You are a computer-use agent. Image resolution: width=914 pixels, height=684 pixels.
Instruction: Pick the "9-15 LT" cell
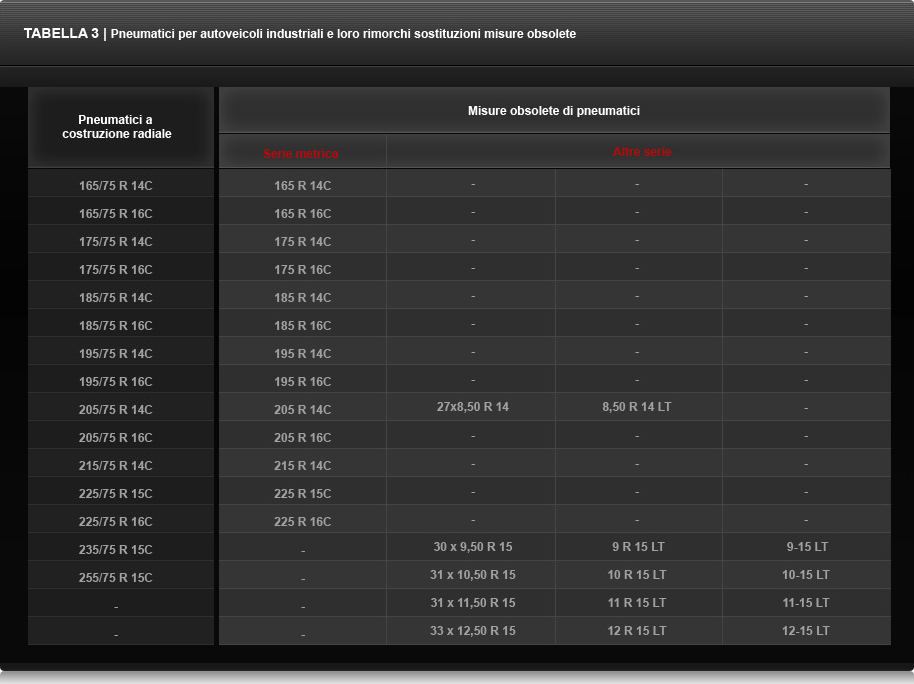pyautogui.click(x=807, y=546)
